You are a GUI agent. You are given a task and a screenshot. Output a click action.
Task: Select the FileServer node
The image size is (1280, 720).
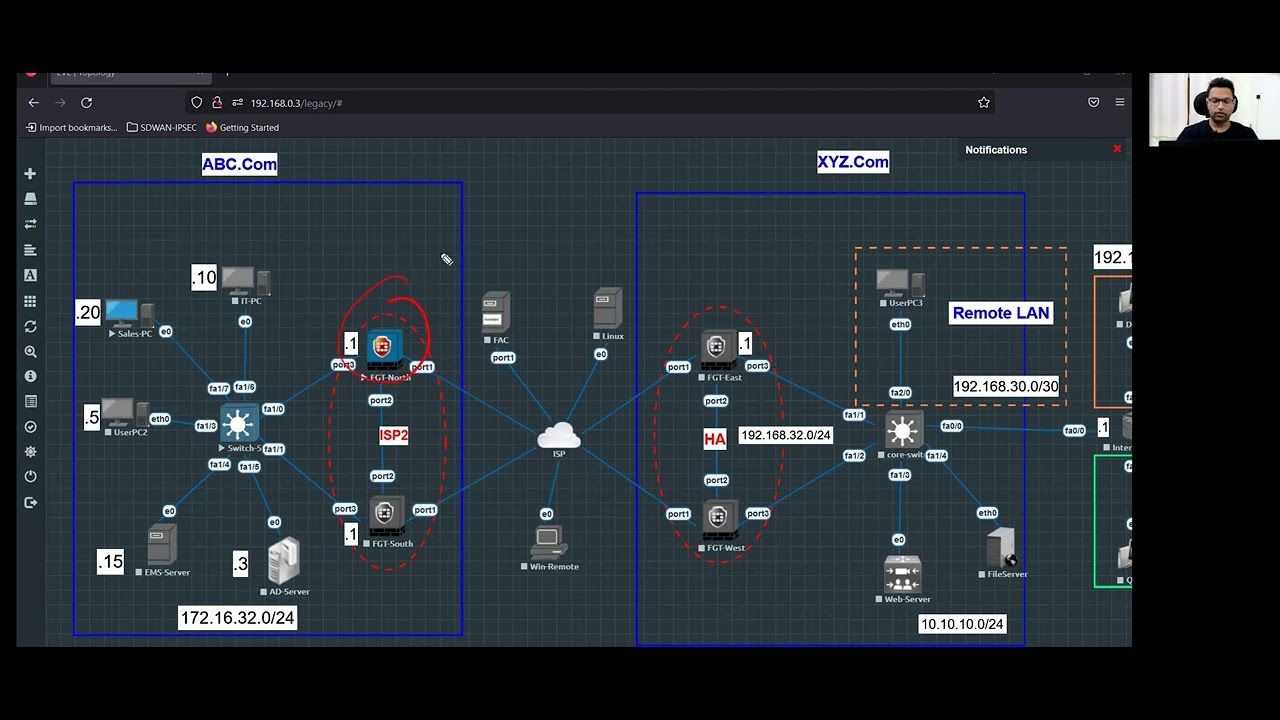point(1001,548)
